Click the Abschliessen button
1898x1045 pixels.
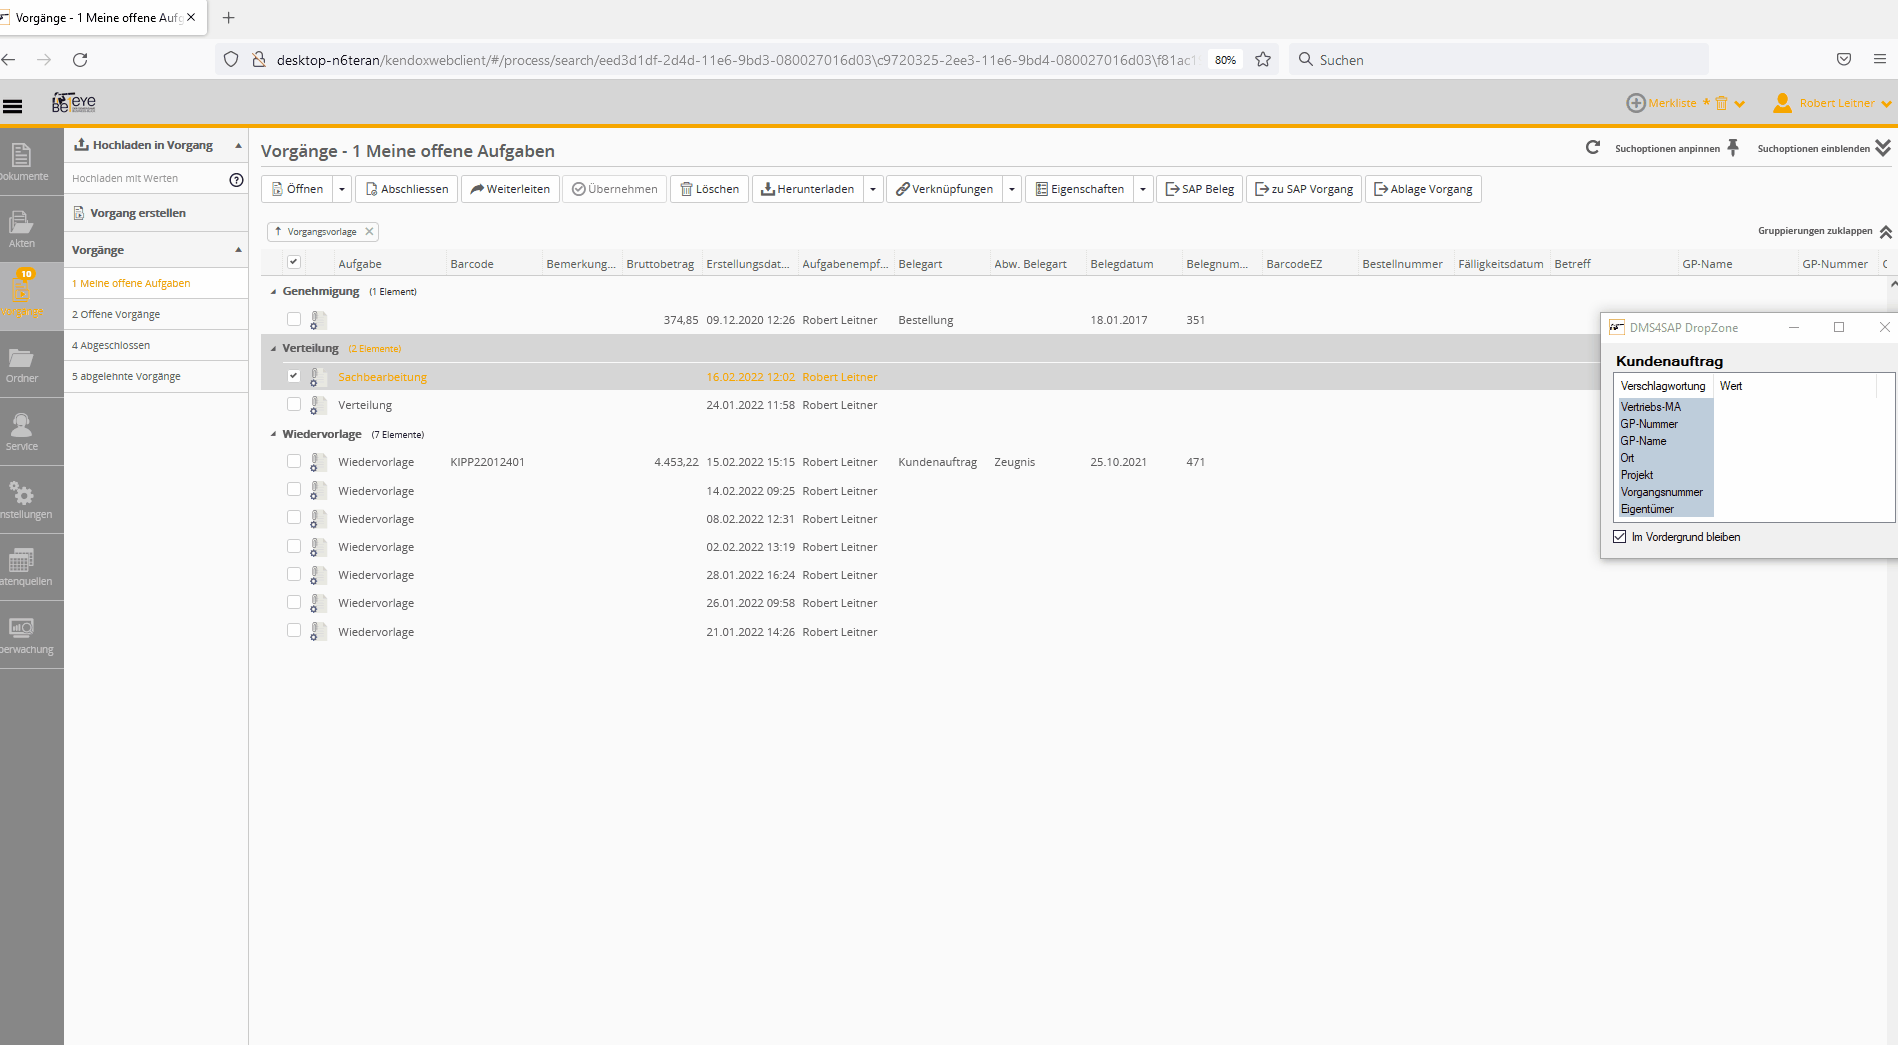pyautogui.click(x=407, y=189)
